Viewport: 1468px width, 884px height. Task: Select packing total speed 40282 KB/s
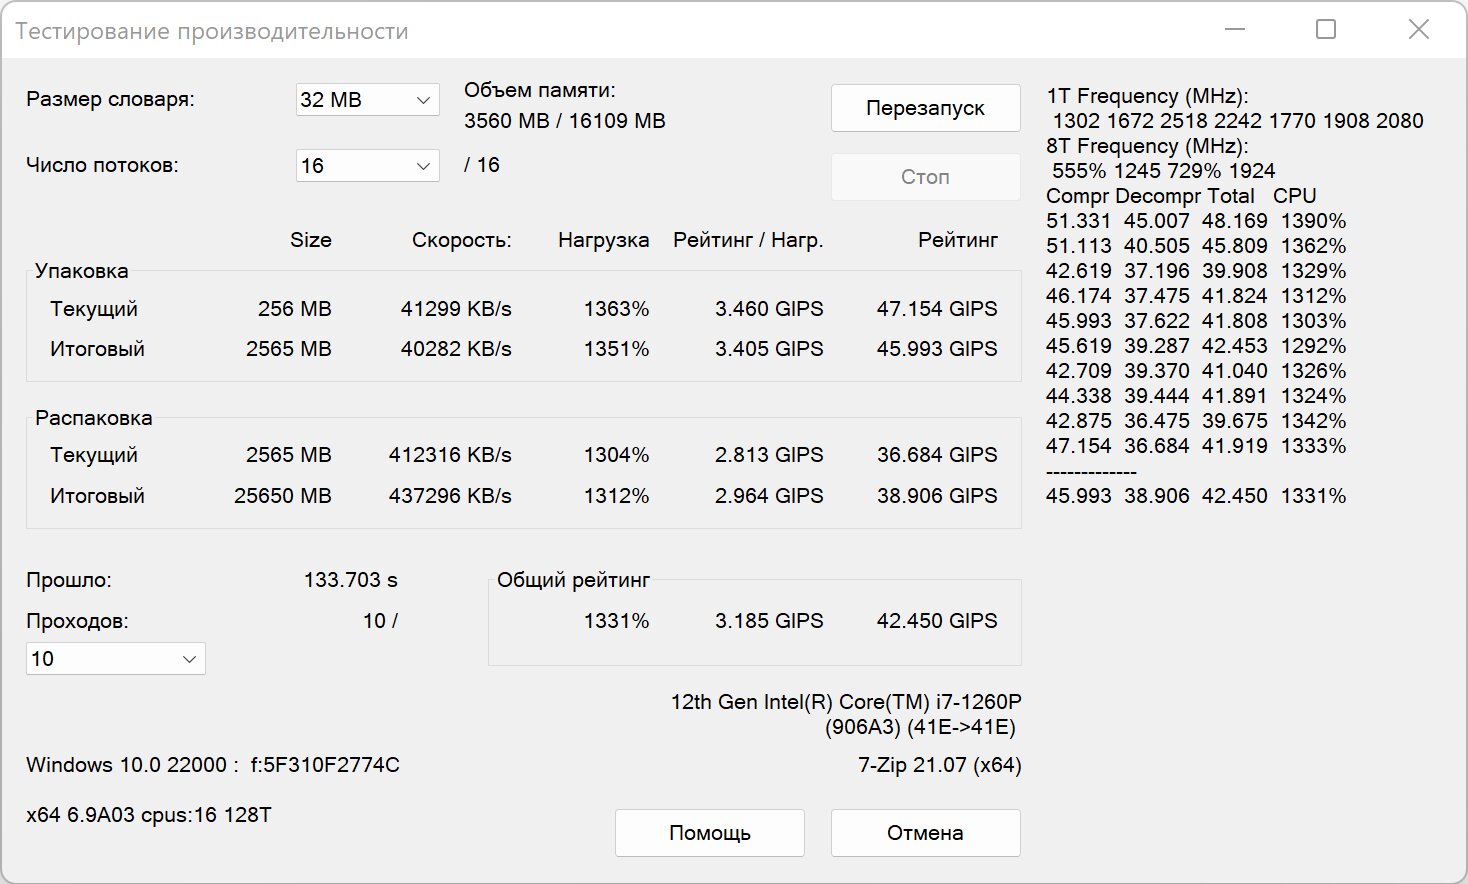456,349
